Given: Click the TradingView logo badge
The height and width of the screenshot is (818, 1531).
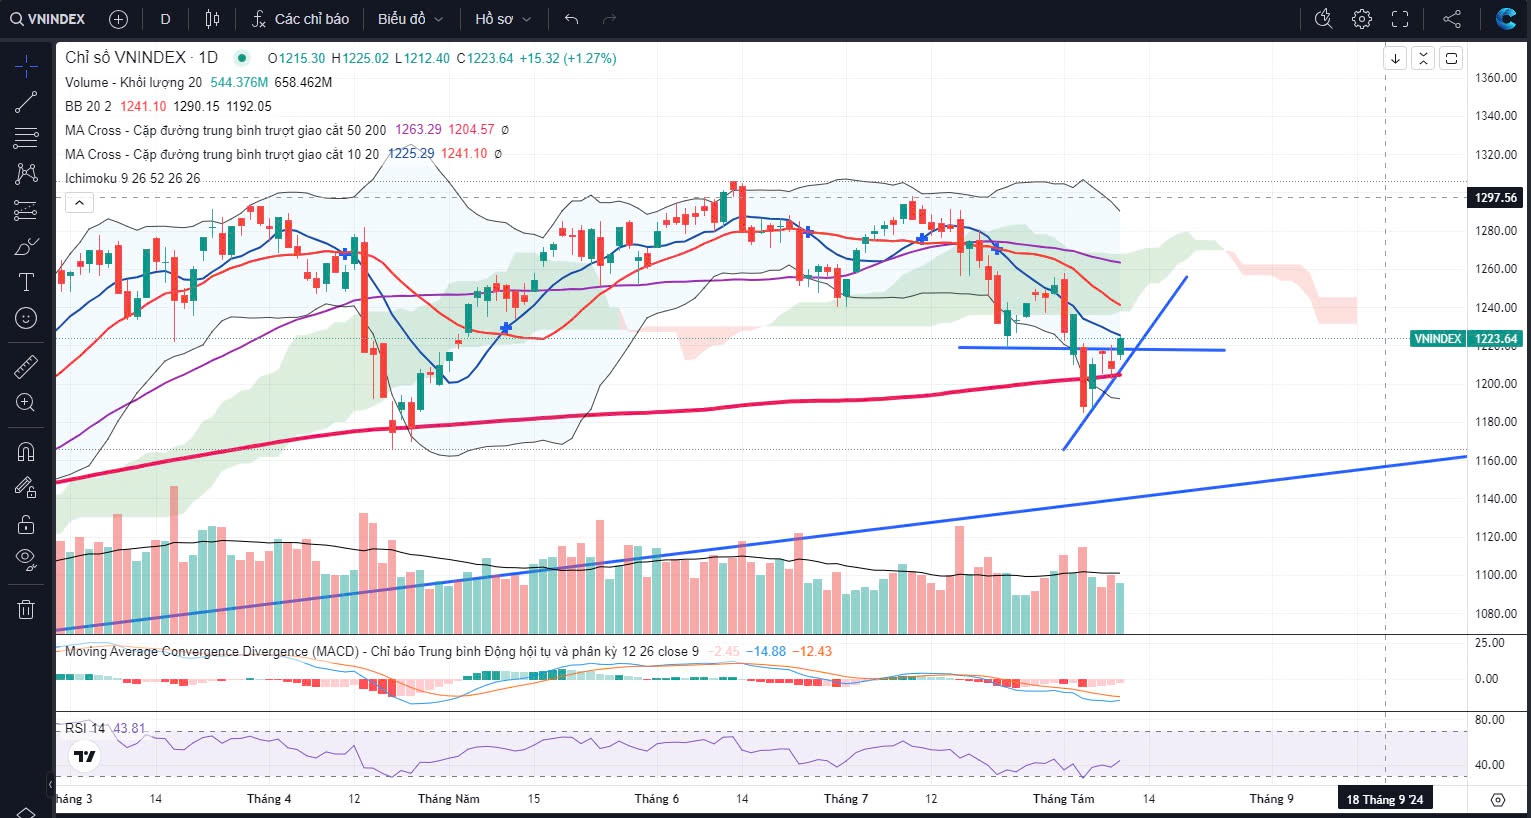Looking at the screenshot, I should (x=85, y=757).
